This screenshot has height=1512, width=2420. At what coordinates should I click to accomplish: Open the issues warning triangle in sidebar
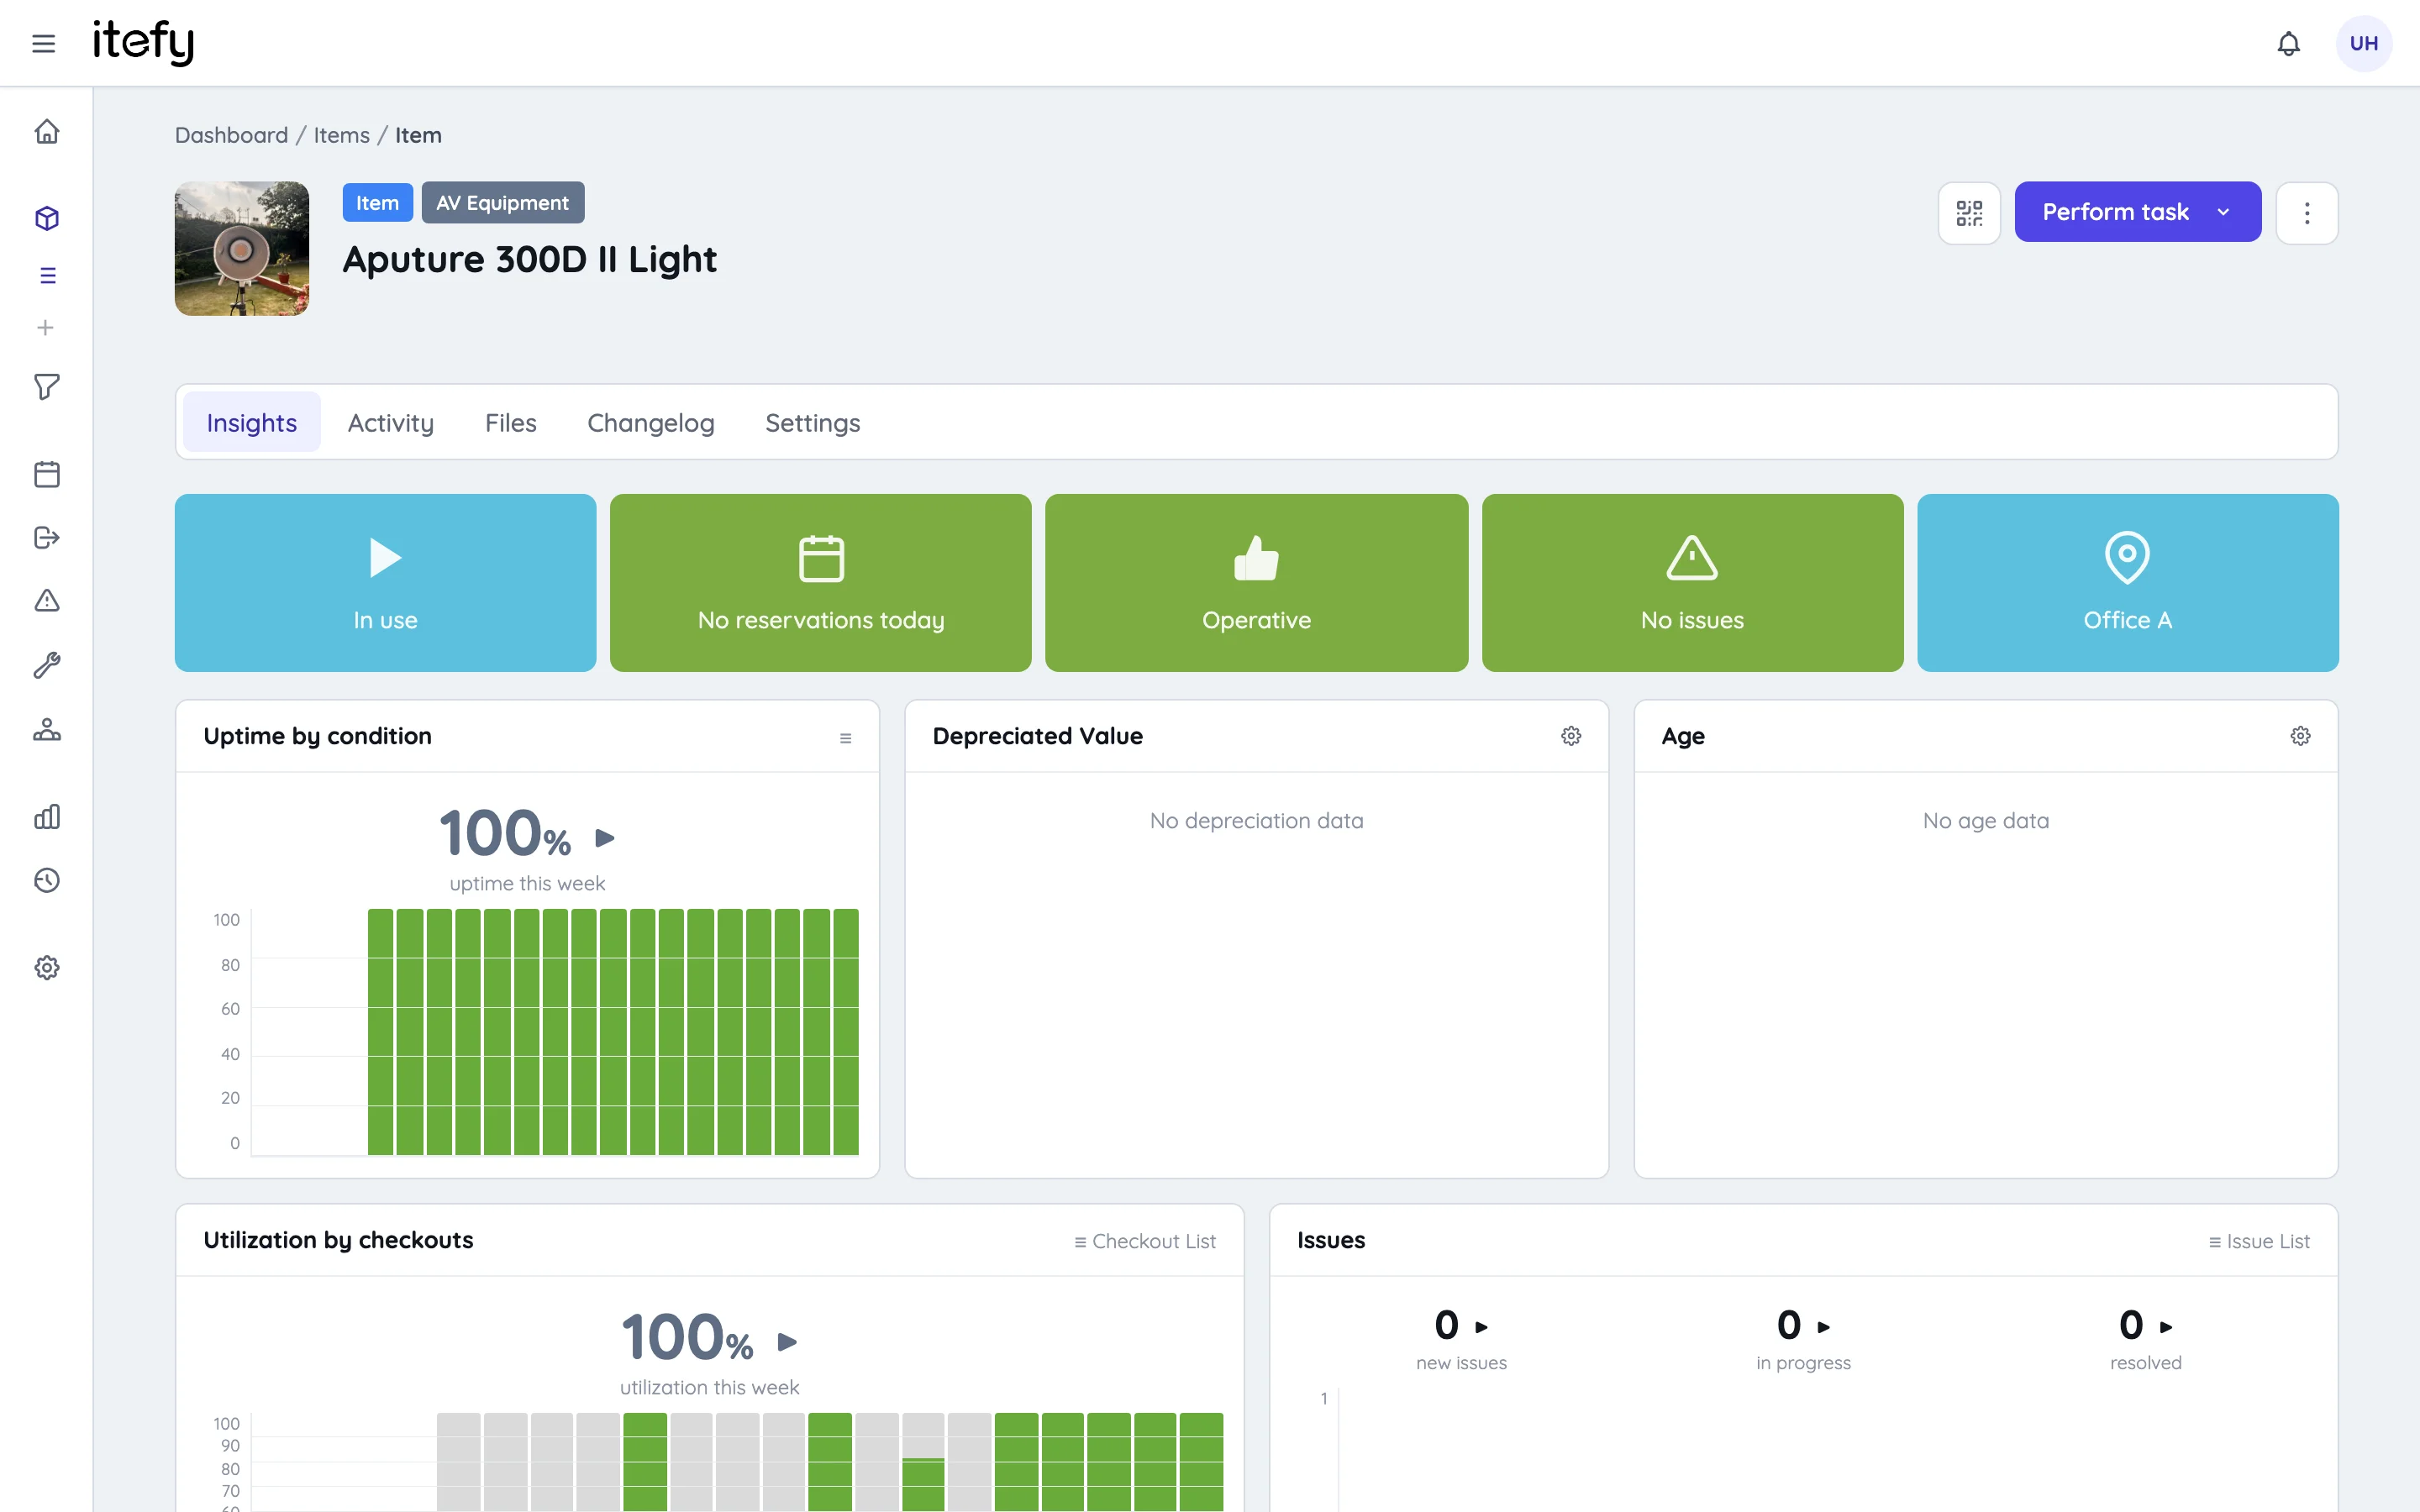[47, 600]
